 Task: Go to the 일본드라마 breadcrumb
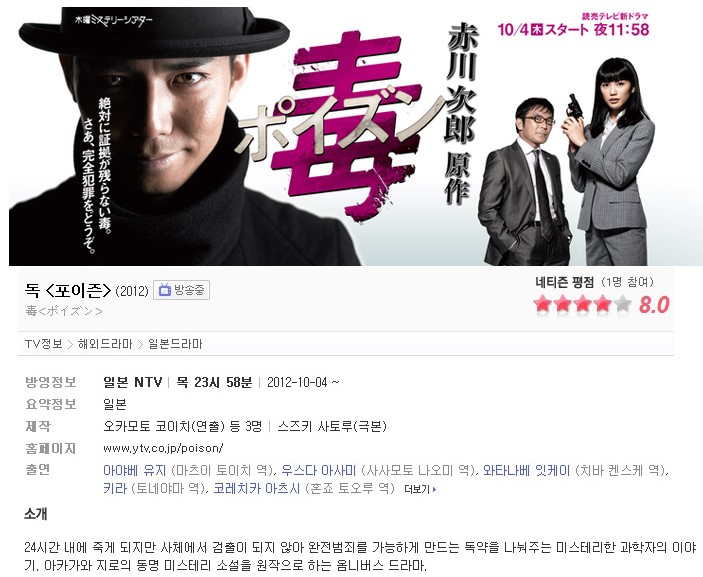tap(175, 344)
